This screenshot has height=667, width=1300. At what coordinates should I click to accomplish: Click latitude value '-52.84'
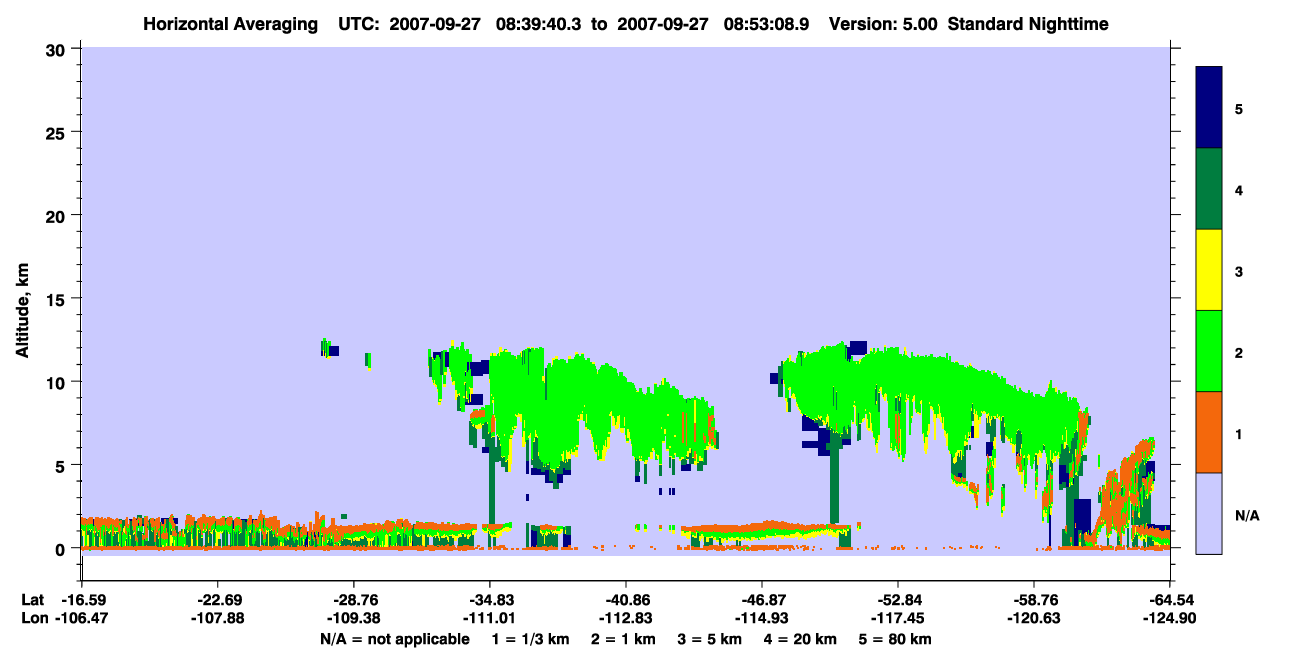[x=898, y=600]
